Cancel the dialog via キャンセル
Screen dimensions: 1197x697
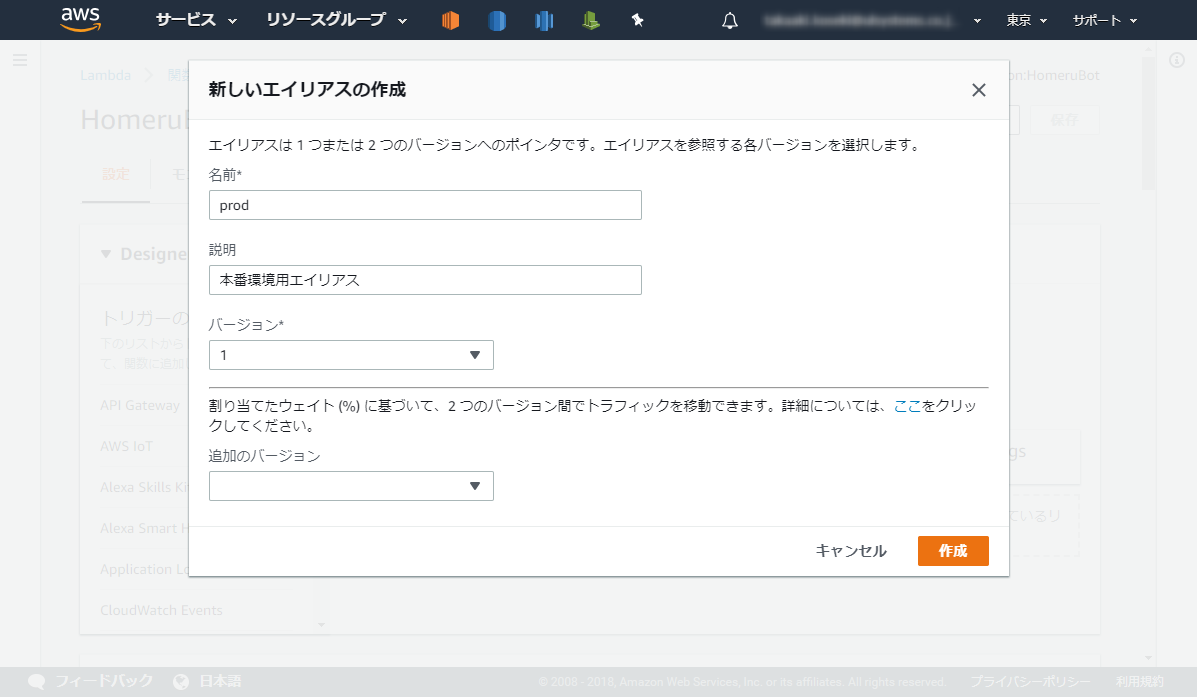pos(849,550)
